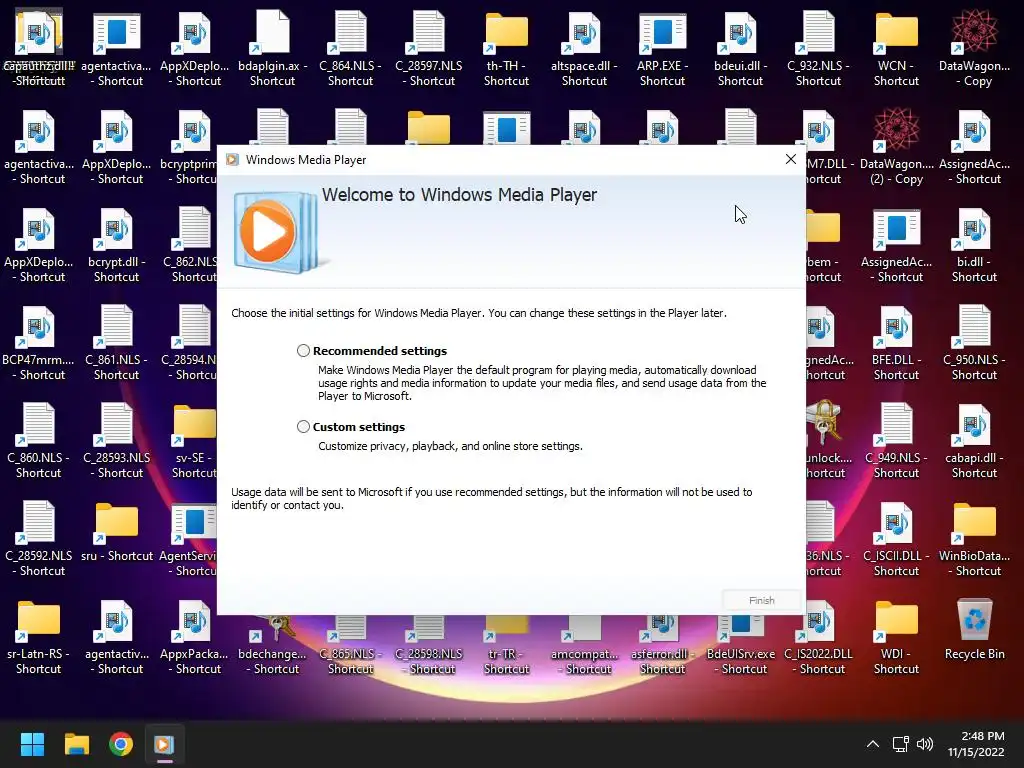Select the th-TH - Shortcut folder
This screenshot has height=768, width=1024.
(x=506, y=50)
